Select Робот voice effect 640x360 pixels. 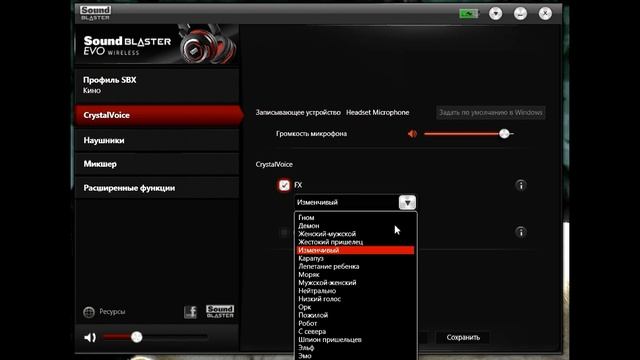point(355,323)
